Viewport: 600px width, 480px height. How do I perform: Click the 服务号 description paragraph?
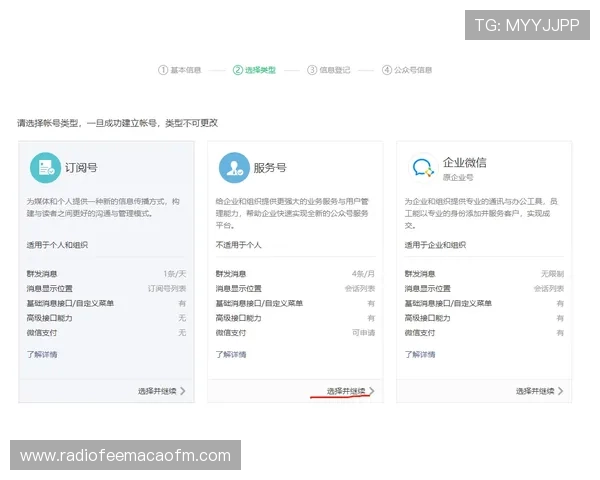coord(292,213)
